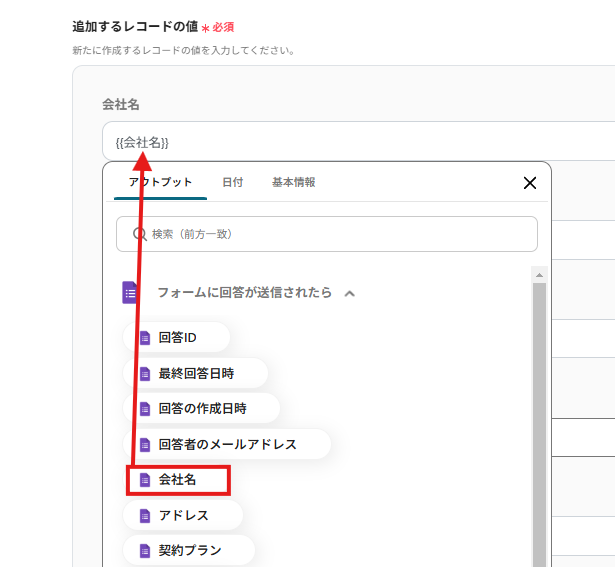The height and width of the screenshot is (567, 615).
Task: Click the Google Forms icon by section header
Action: click(130, 293)
